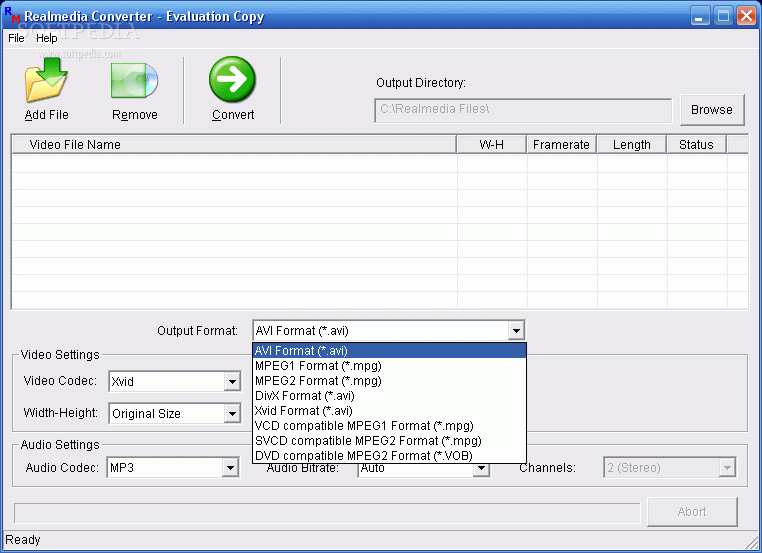Screen dimensions: 762x553
Task: Click the Add File text label
Action: 47,115
